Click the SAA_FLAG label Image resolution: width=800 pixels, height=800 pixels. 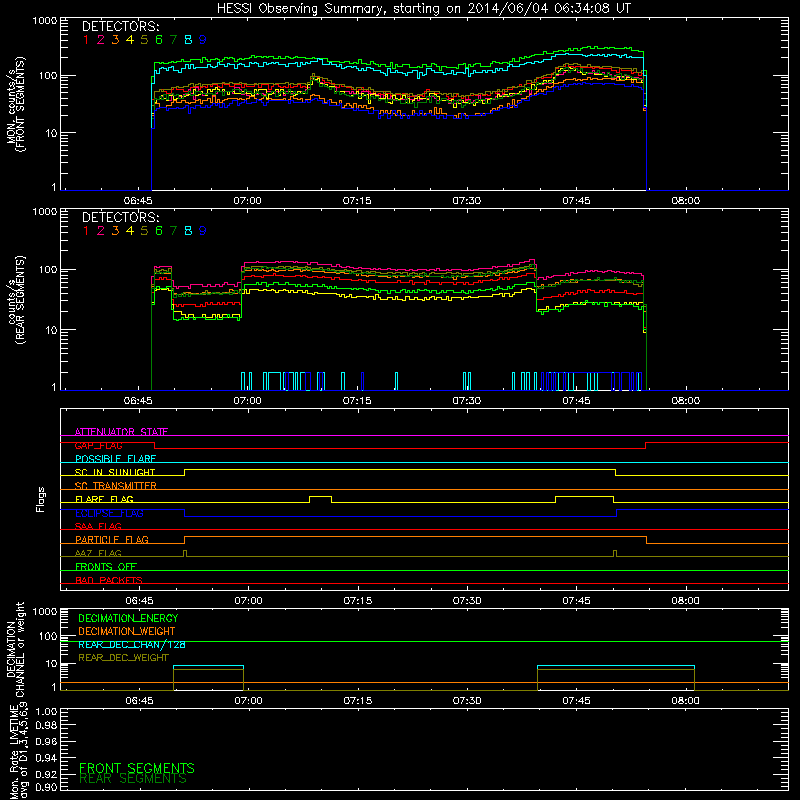[98, 526]
